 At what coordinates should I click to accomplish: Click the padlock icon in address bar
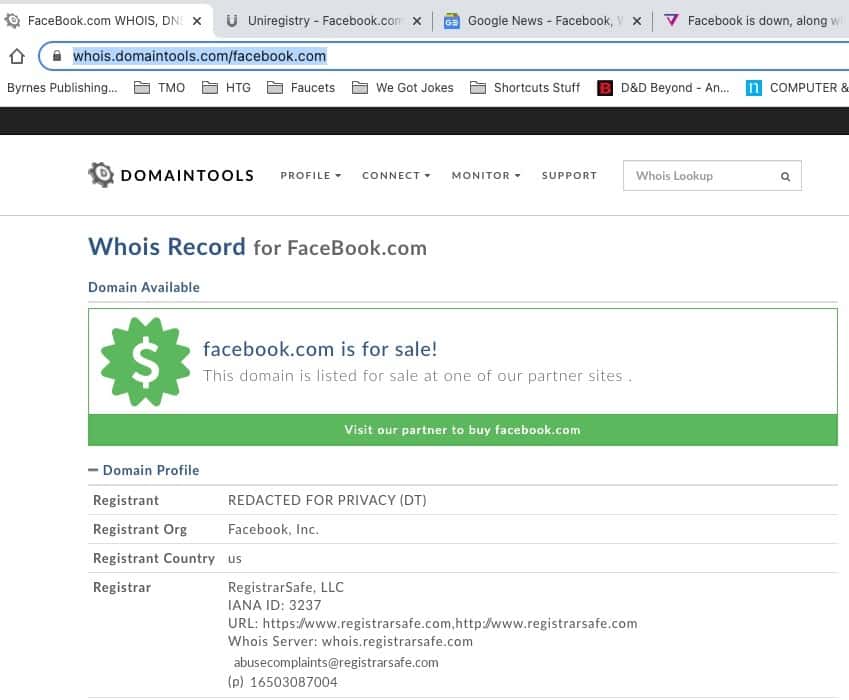57,56
